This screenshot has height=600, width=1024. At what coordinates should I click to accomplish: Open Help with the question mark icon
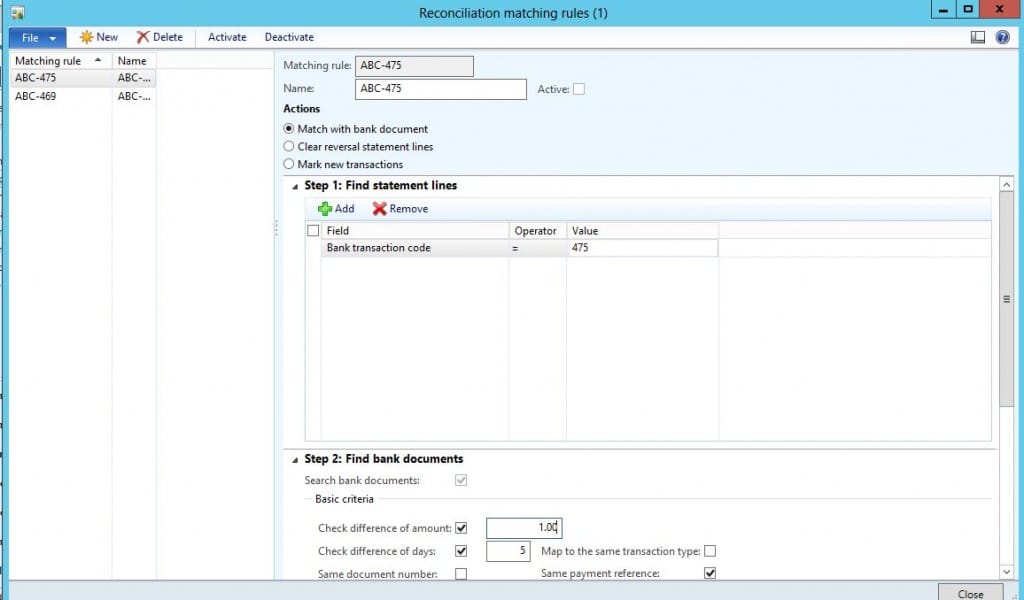pos(1002,37)
